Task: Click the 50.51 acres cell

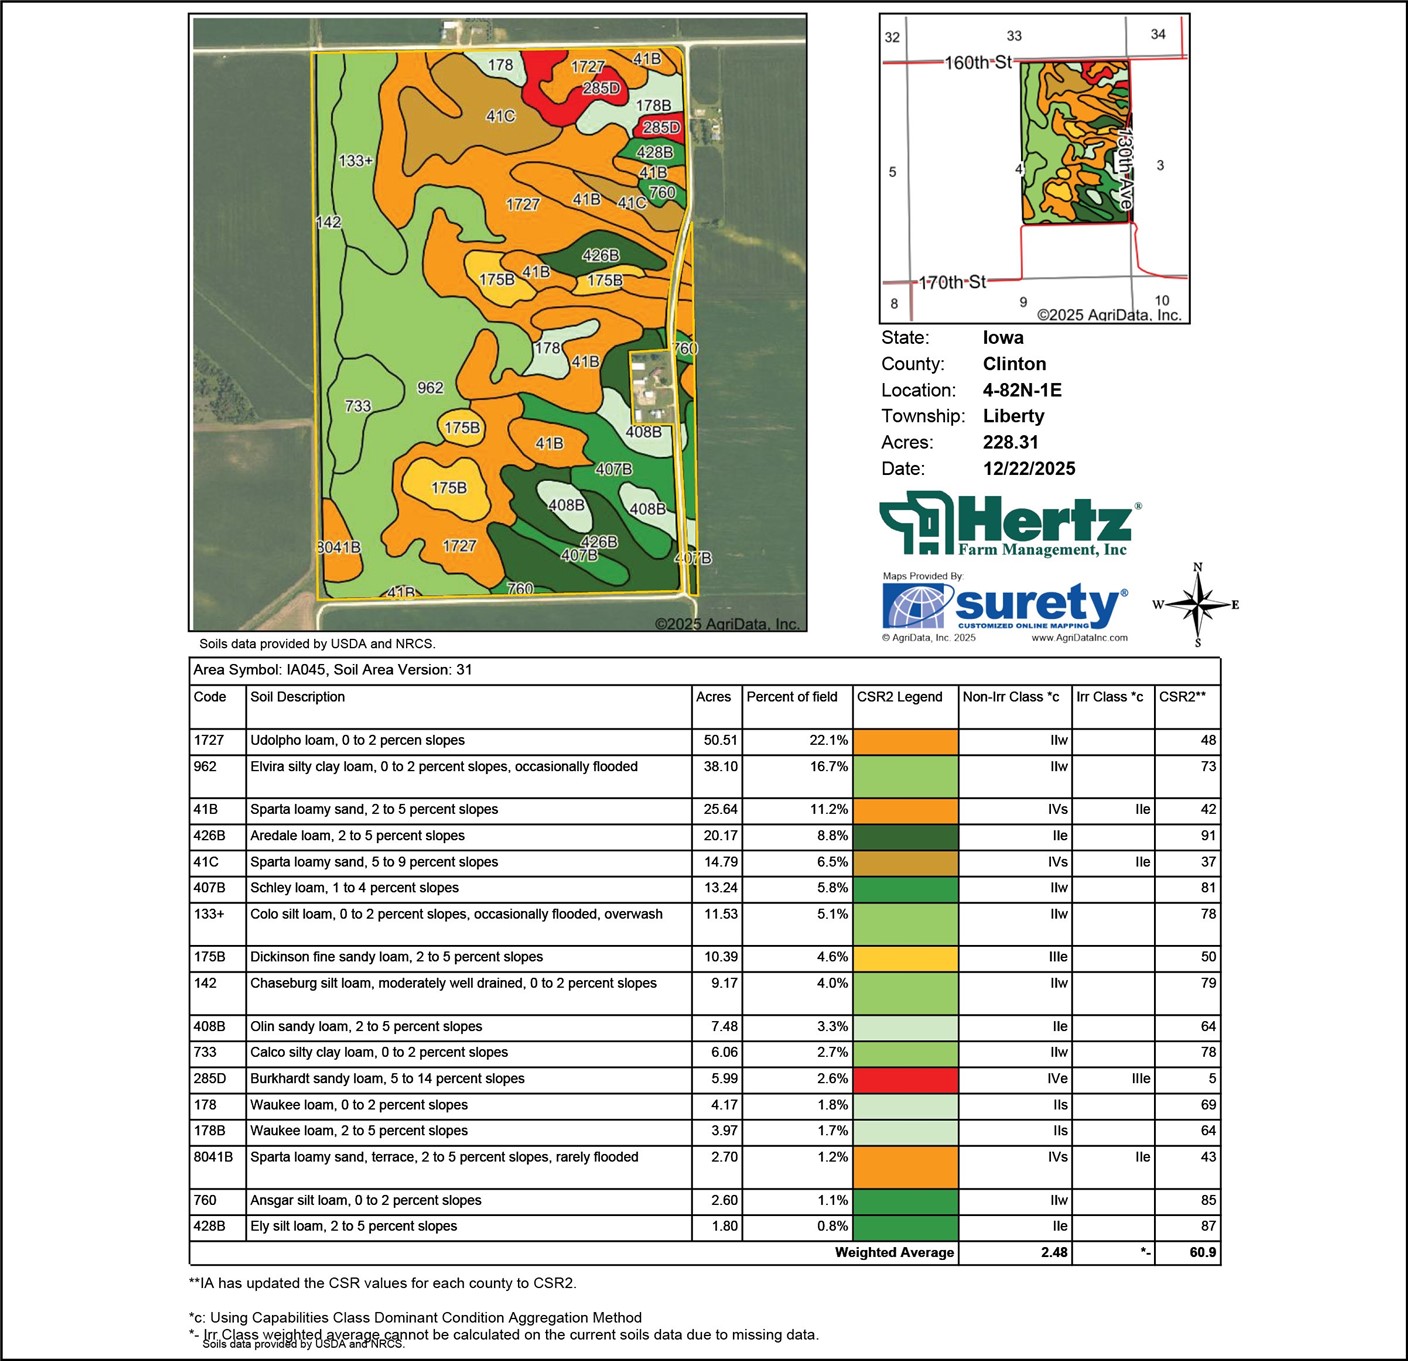Action: [721, 741]
